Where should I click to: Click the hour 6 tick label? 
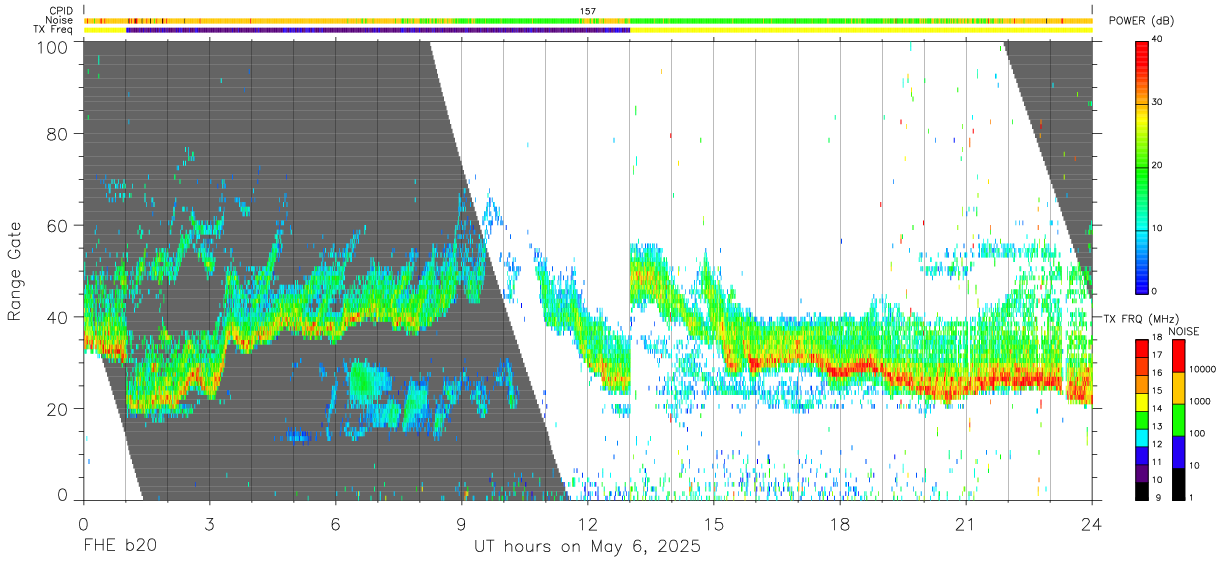[x=335, y=523]
